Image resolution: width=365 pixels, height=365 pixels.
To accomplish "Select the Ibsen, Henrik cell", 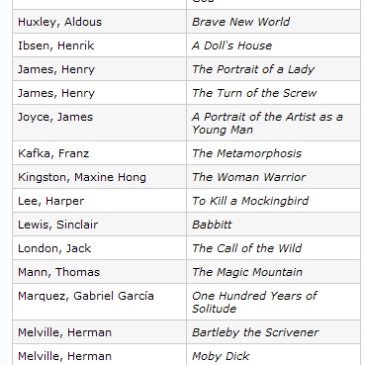I will coord(99,45).
